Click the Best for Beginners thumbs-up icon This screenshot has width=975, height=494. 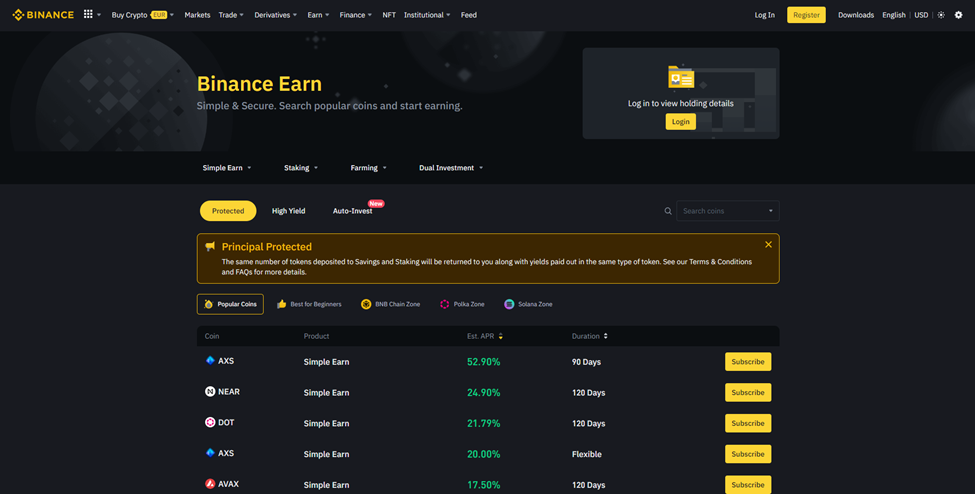[x=282, y=304]
